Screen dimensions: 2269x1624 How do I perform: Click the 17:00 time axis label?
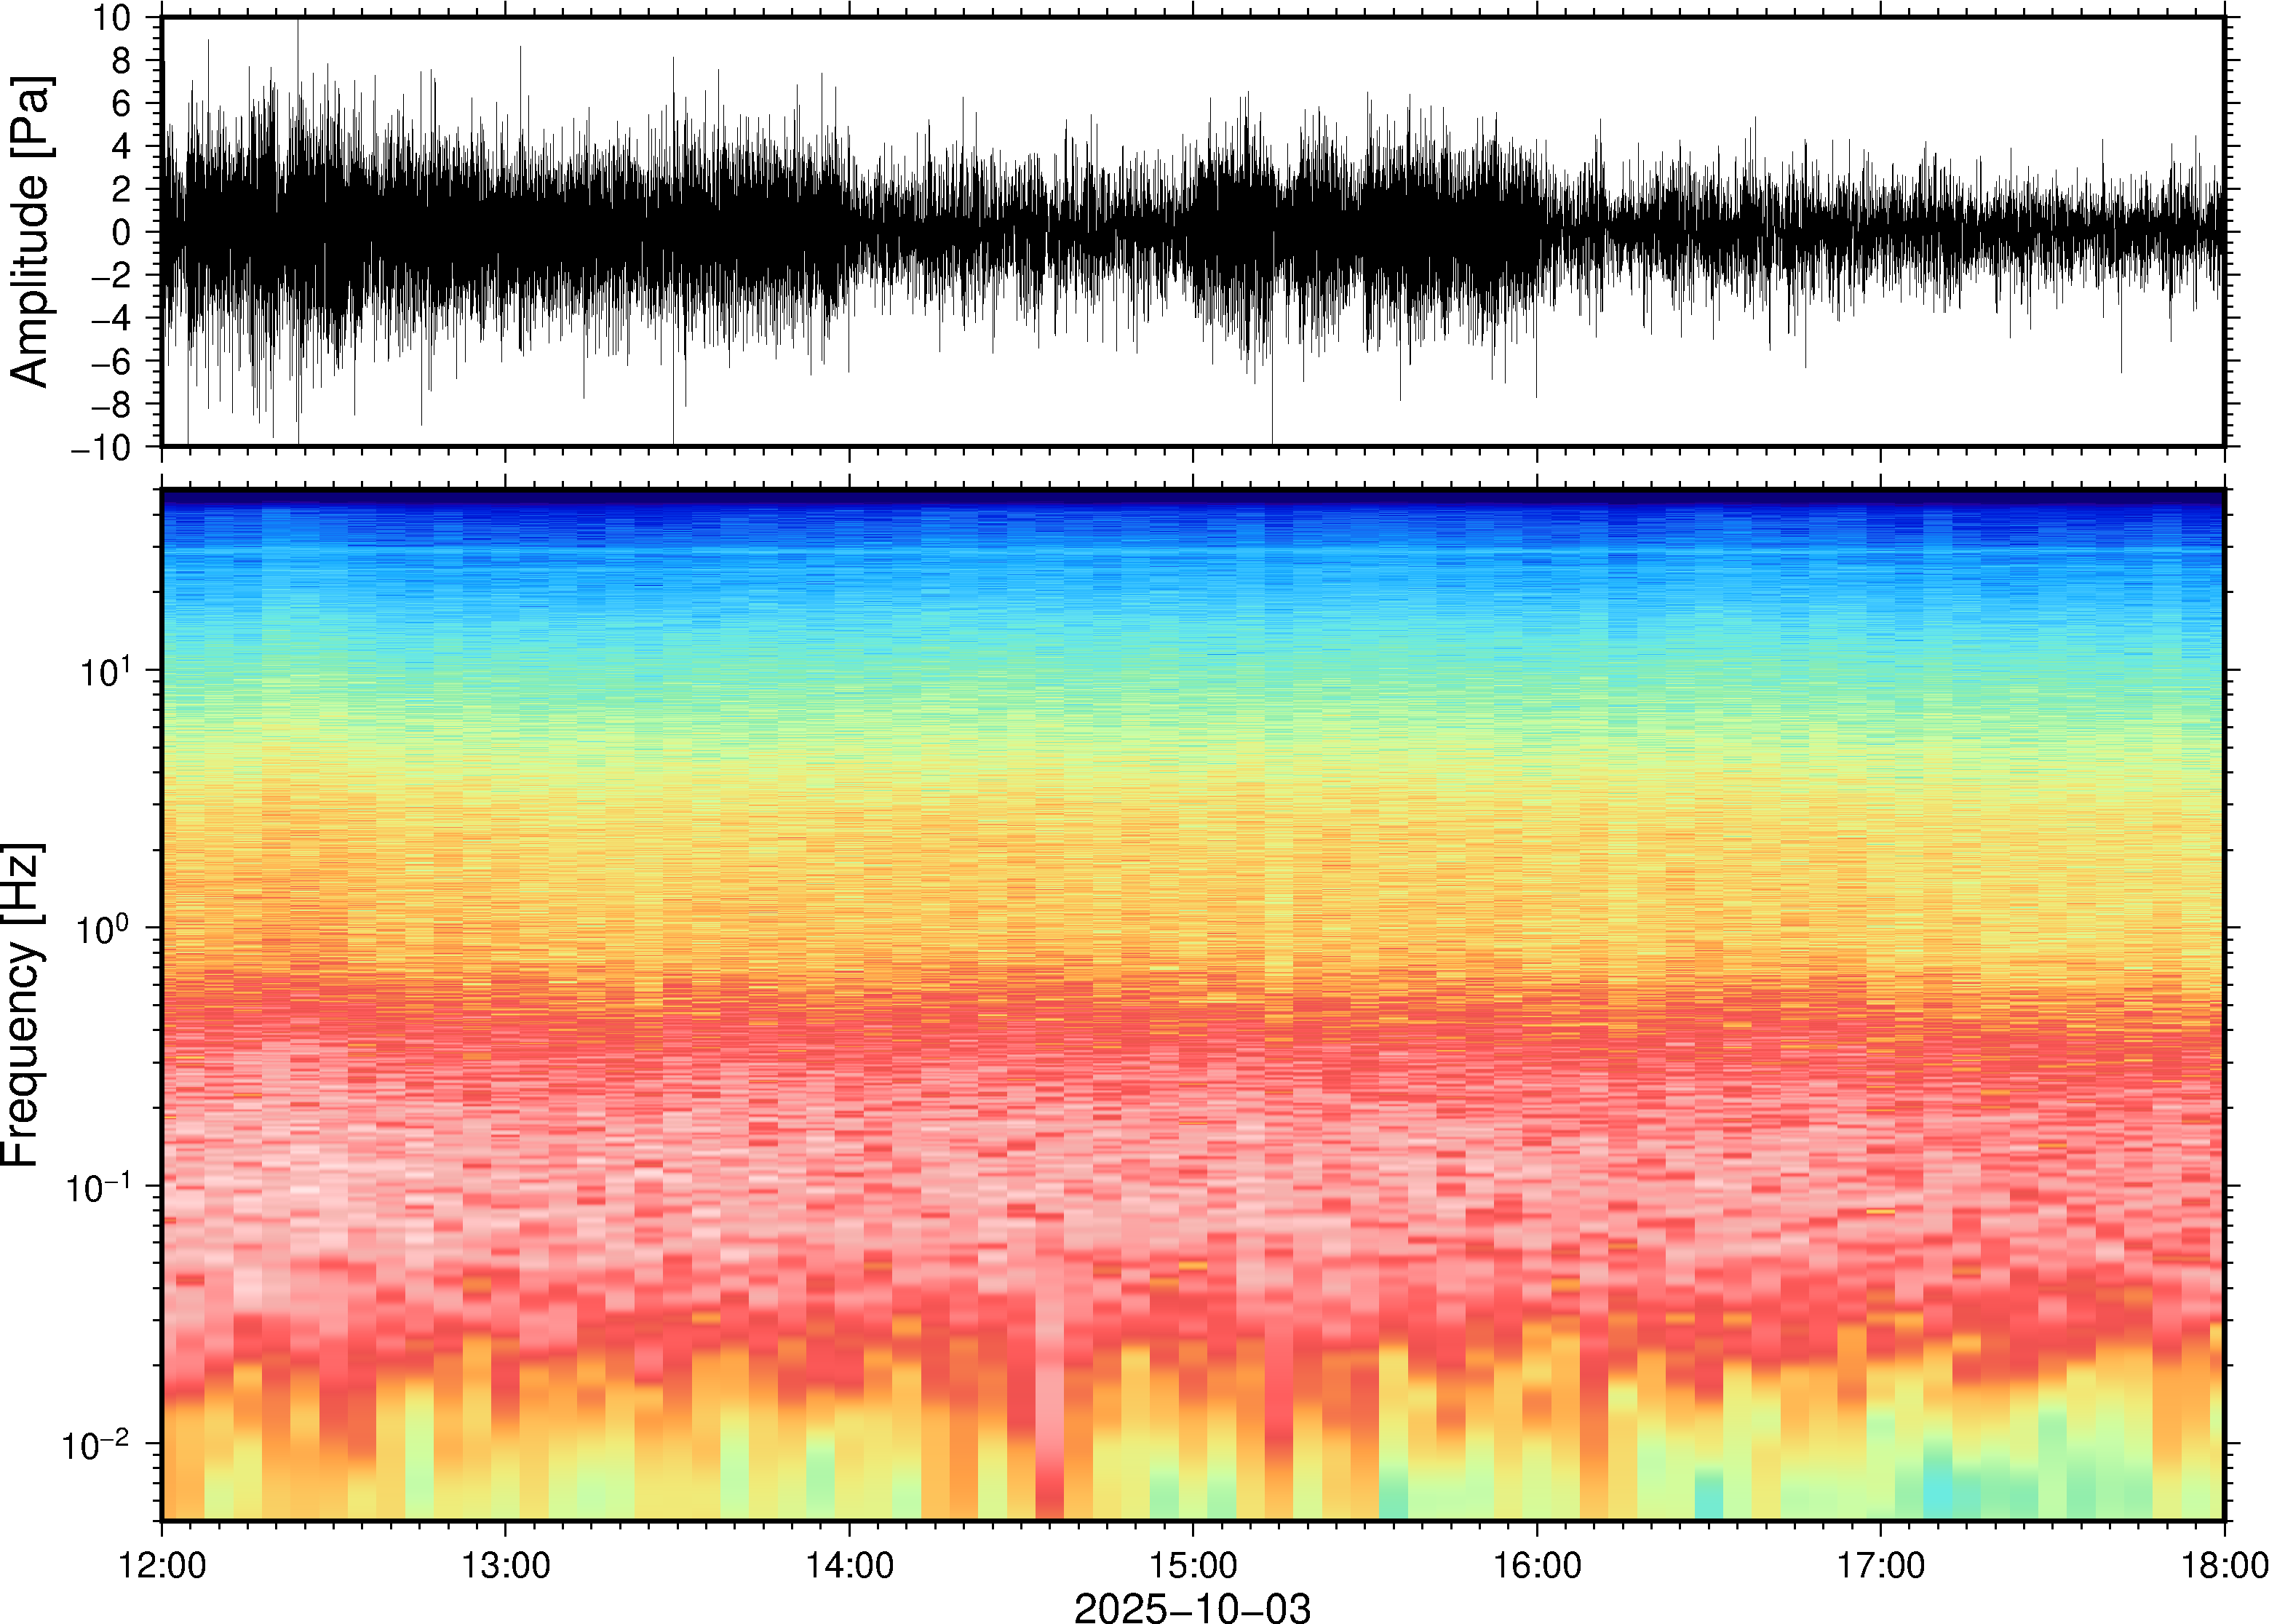[x=1881, y=1565]
